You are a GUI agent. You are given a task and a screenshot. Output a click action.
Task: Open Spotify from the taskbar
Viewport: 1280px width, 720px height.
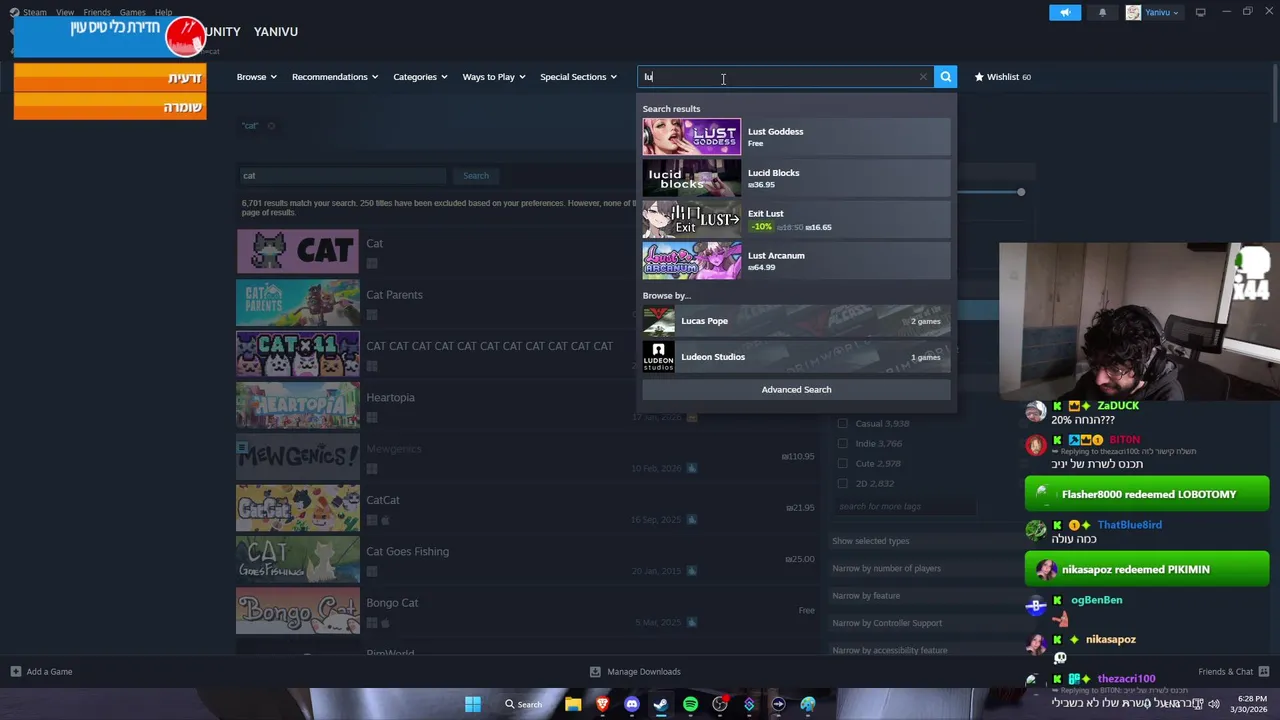pos(690,704)
